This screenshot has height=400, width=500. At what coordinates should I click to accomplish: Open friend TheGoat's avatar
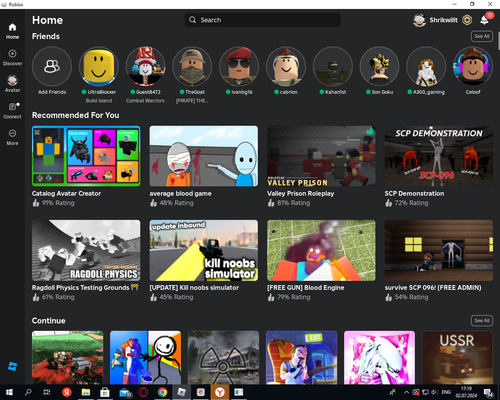pyautogui.click(x=192, y=66)
